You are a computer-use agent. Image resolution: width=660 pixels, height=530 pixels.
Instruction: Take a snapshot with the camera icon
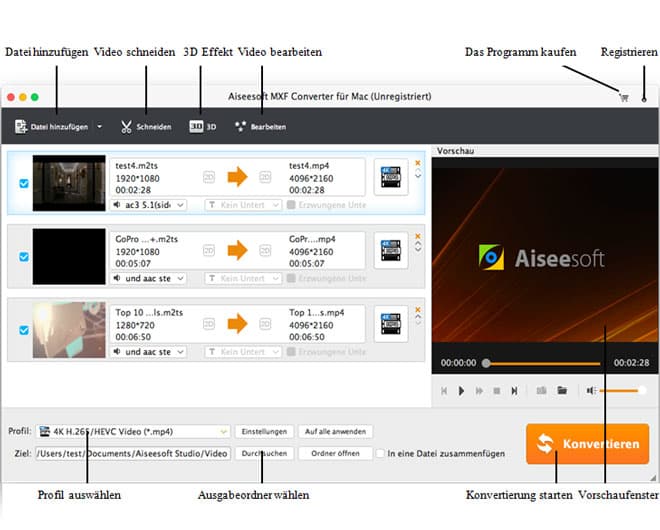pyautogui.click(x=541, y=390)
